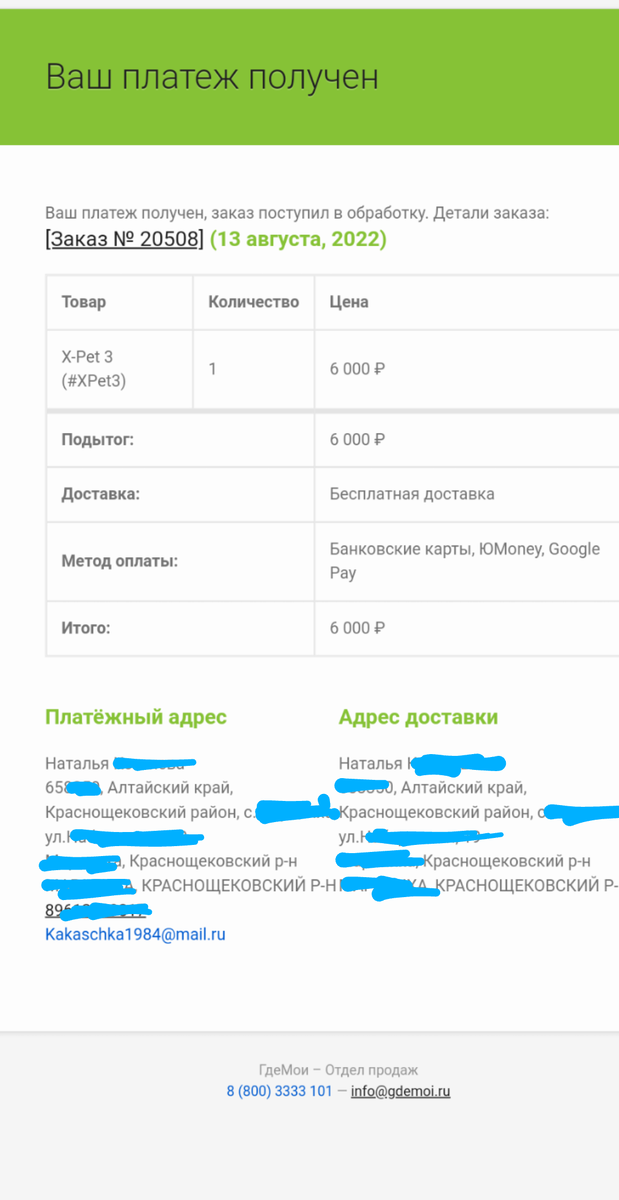Click the redacted phone number under billing address
619x1200 pixels.
[96, 910]
